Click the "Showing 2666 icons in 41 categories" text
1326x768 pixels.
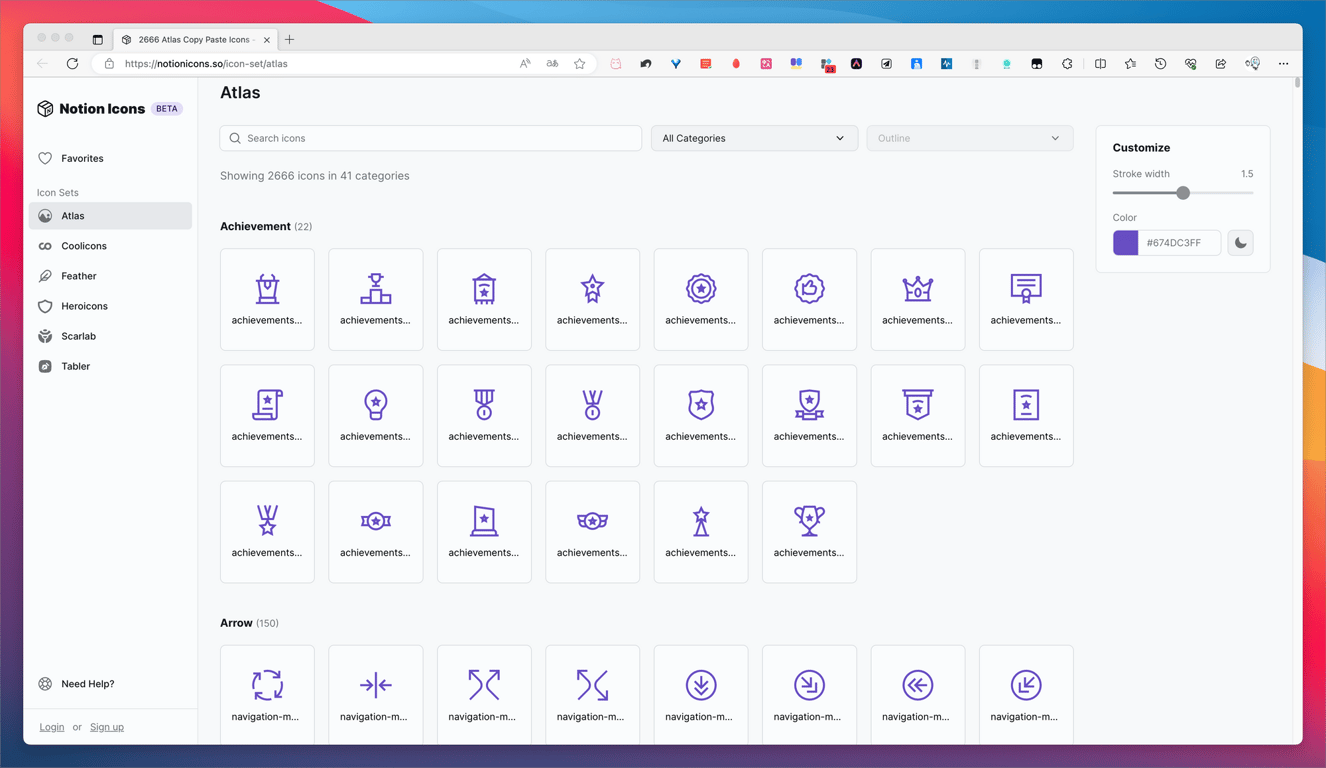pos(315,176)
